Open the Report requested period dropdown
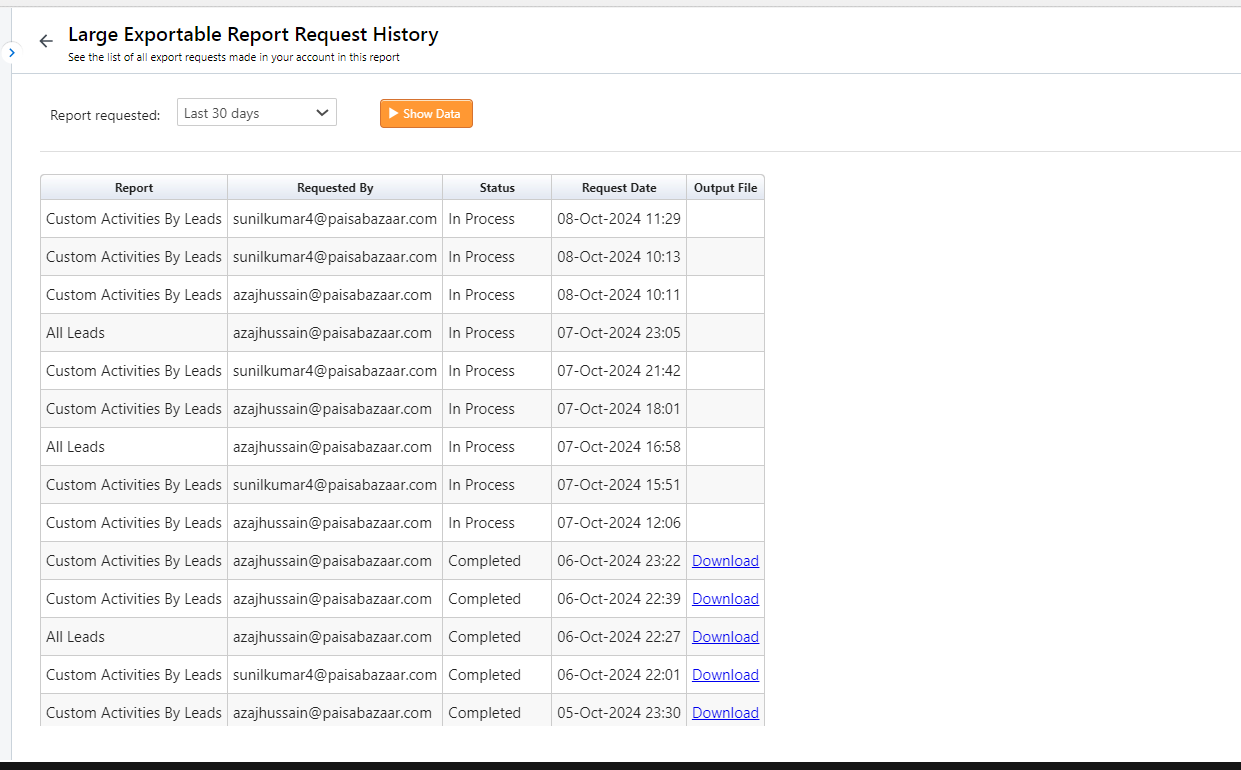 (x=257, y=113)
